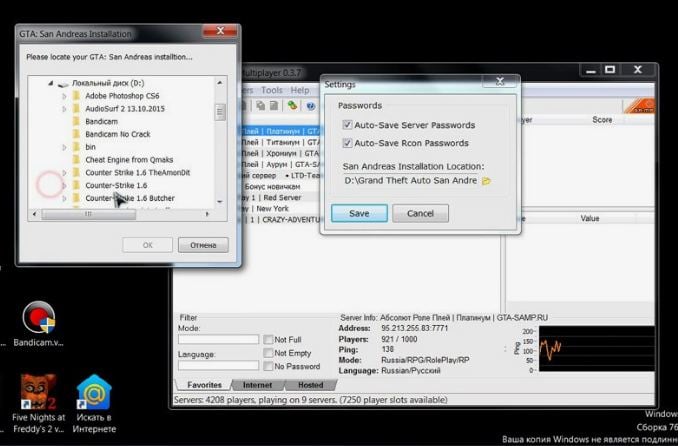Select the Counter Strike 1.6 TheAmonDit label
Viewport: 678px width, 446px height.
click(x=138, y=173)
